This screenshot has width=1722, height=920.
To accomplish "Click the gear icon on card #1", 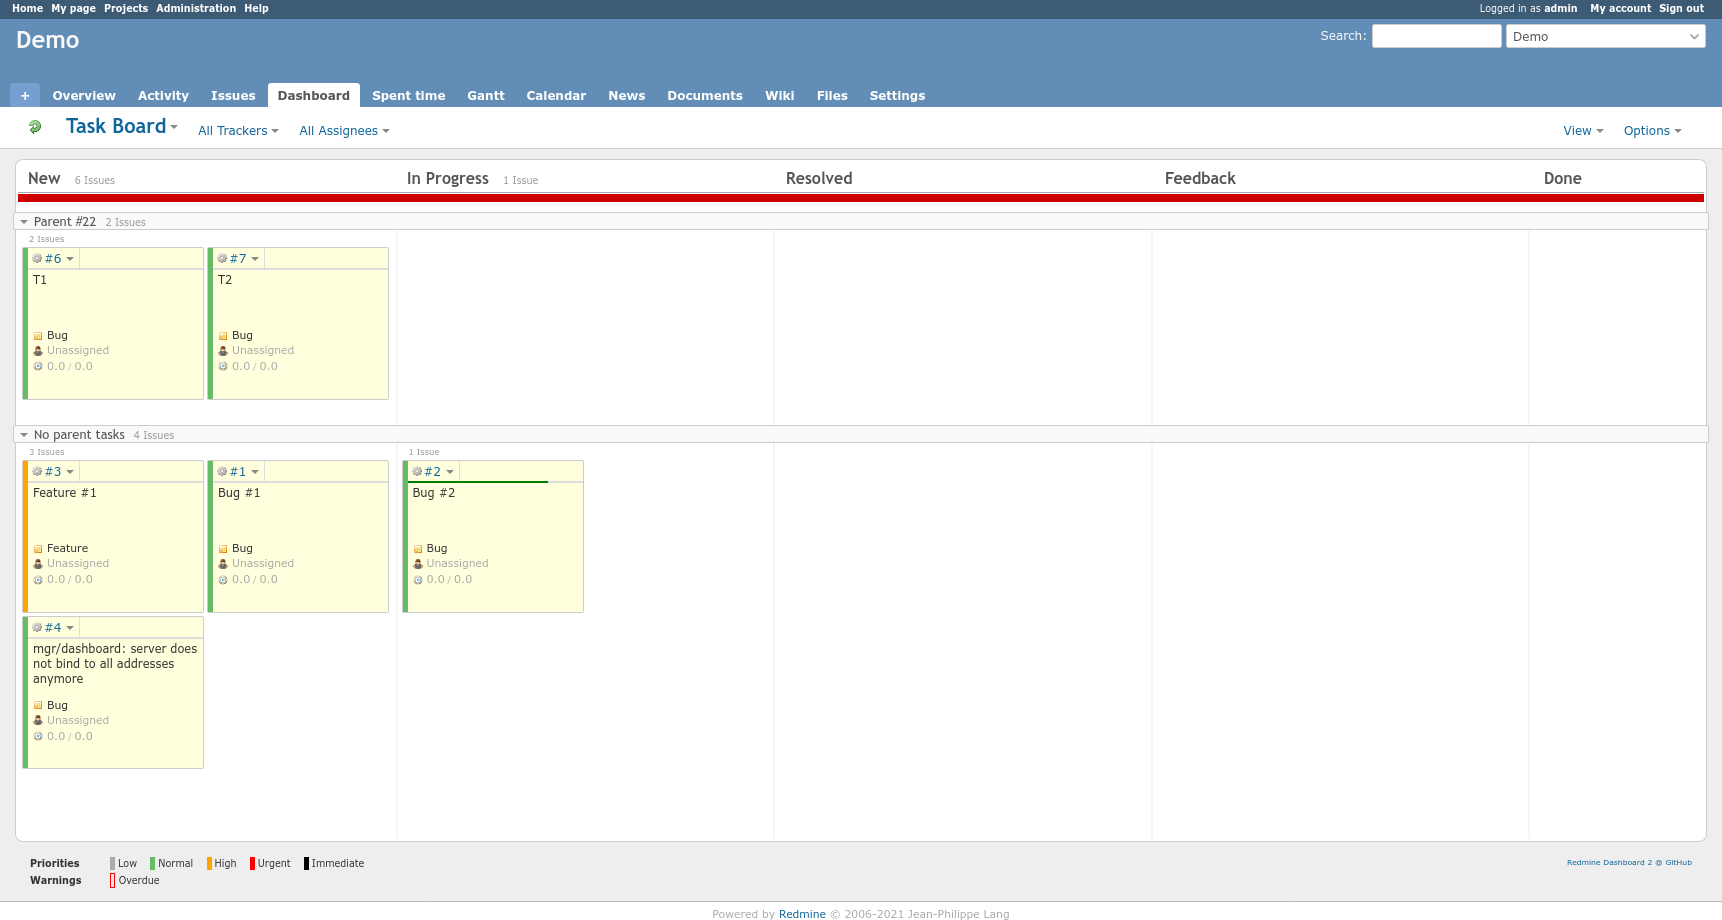I will [x=222, y=472].
